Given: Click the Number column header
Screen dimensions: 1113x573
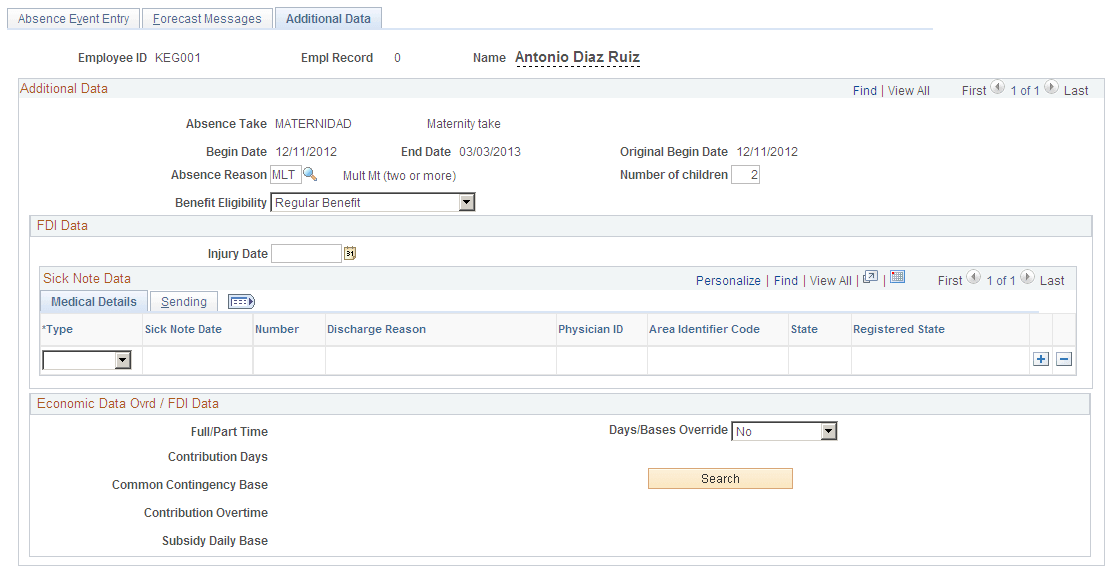Looking at the screenshot, I should pos(277,329).
